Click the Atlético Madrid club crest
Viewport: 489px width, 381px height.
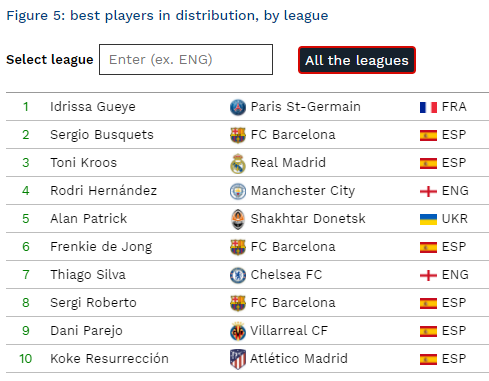(238, 359)
